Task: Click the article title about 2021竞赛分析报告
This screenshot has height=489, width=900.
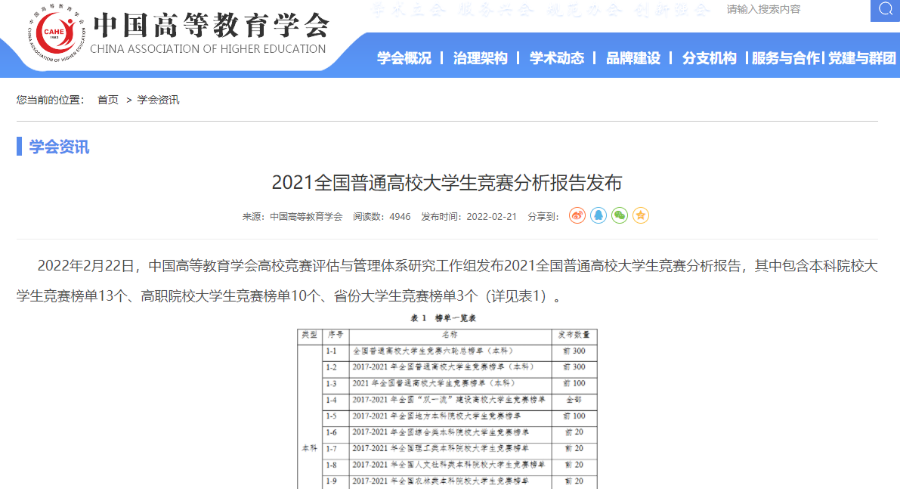Action: (447, 184)
